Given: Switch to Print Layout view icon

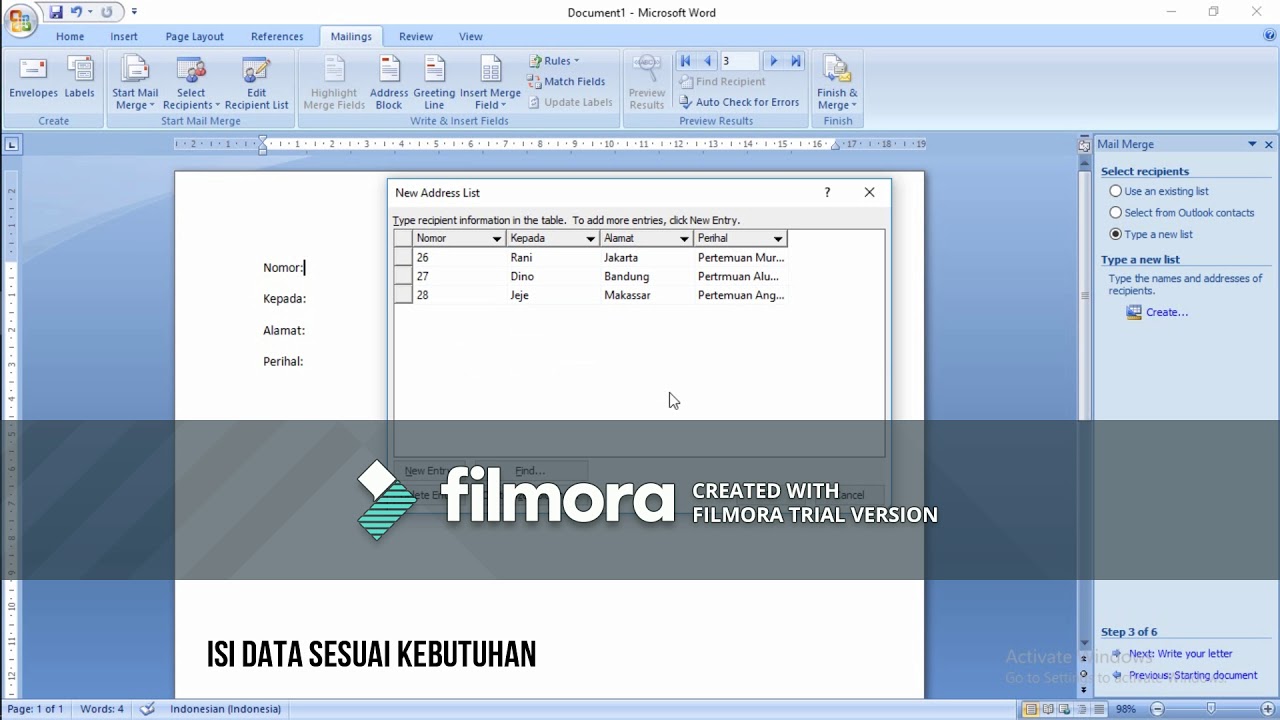Looking at the screenshot, I should coord(1031,709).
